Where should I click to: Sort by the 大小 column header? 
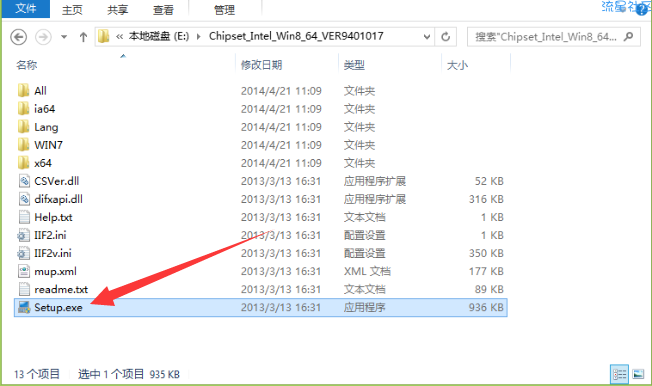[x=457, y=65]
